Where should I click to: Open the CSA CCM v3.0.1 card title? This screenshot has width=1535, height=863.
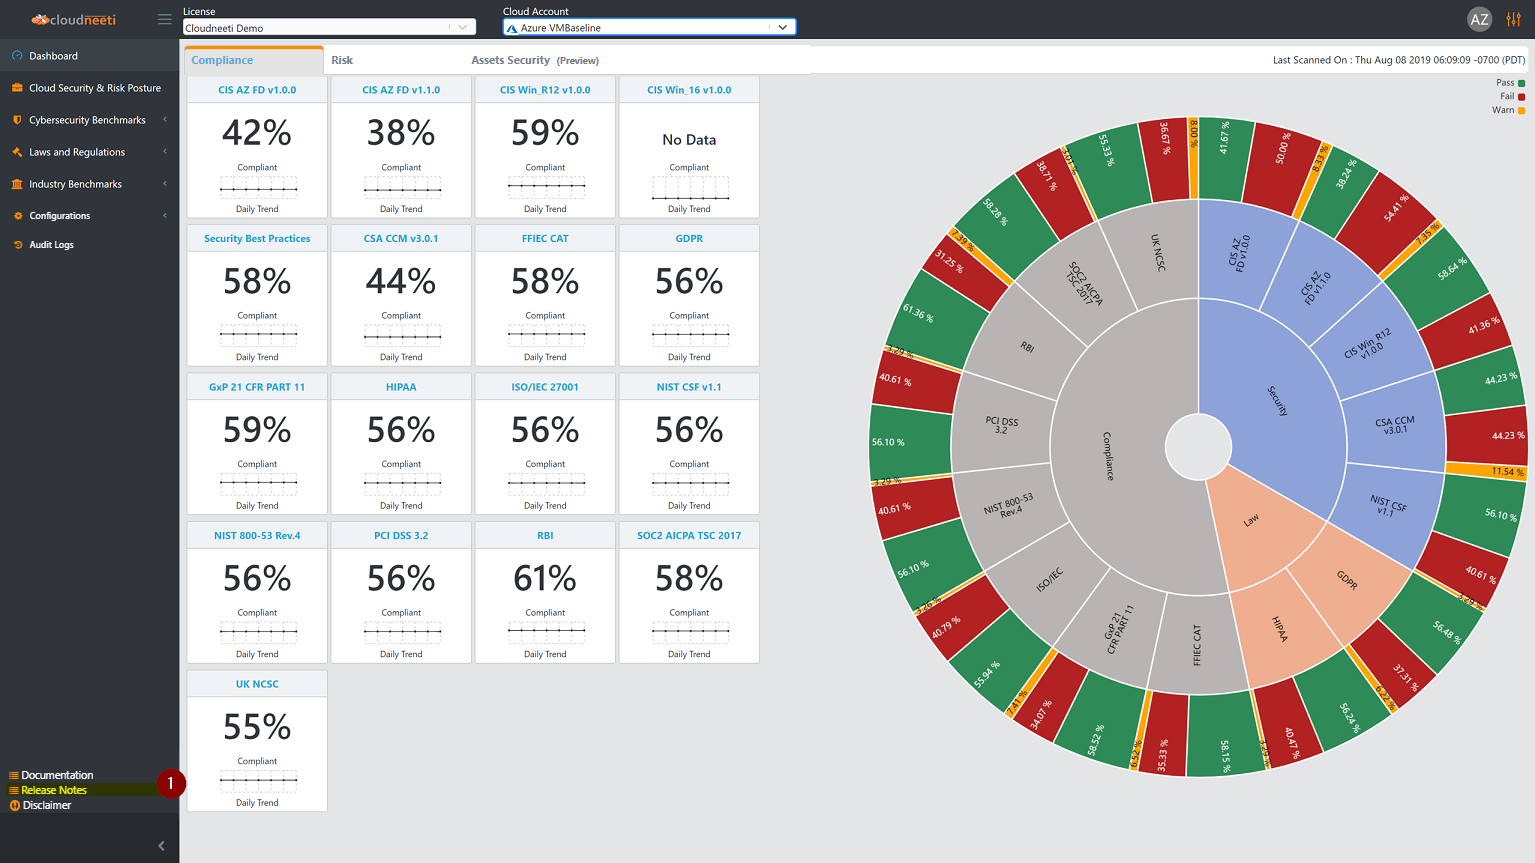[x=401, y=239]
